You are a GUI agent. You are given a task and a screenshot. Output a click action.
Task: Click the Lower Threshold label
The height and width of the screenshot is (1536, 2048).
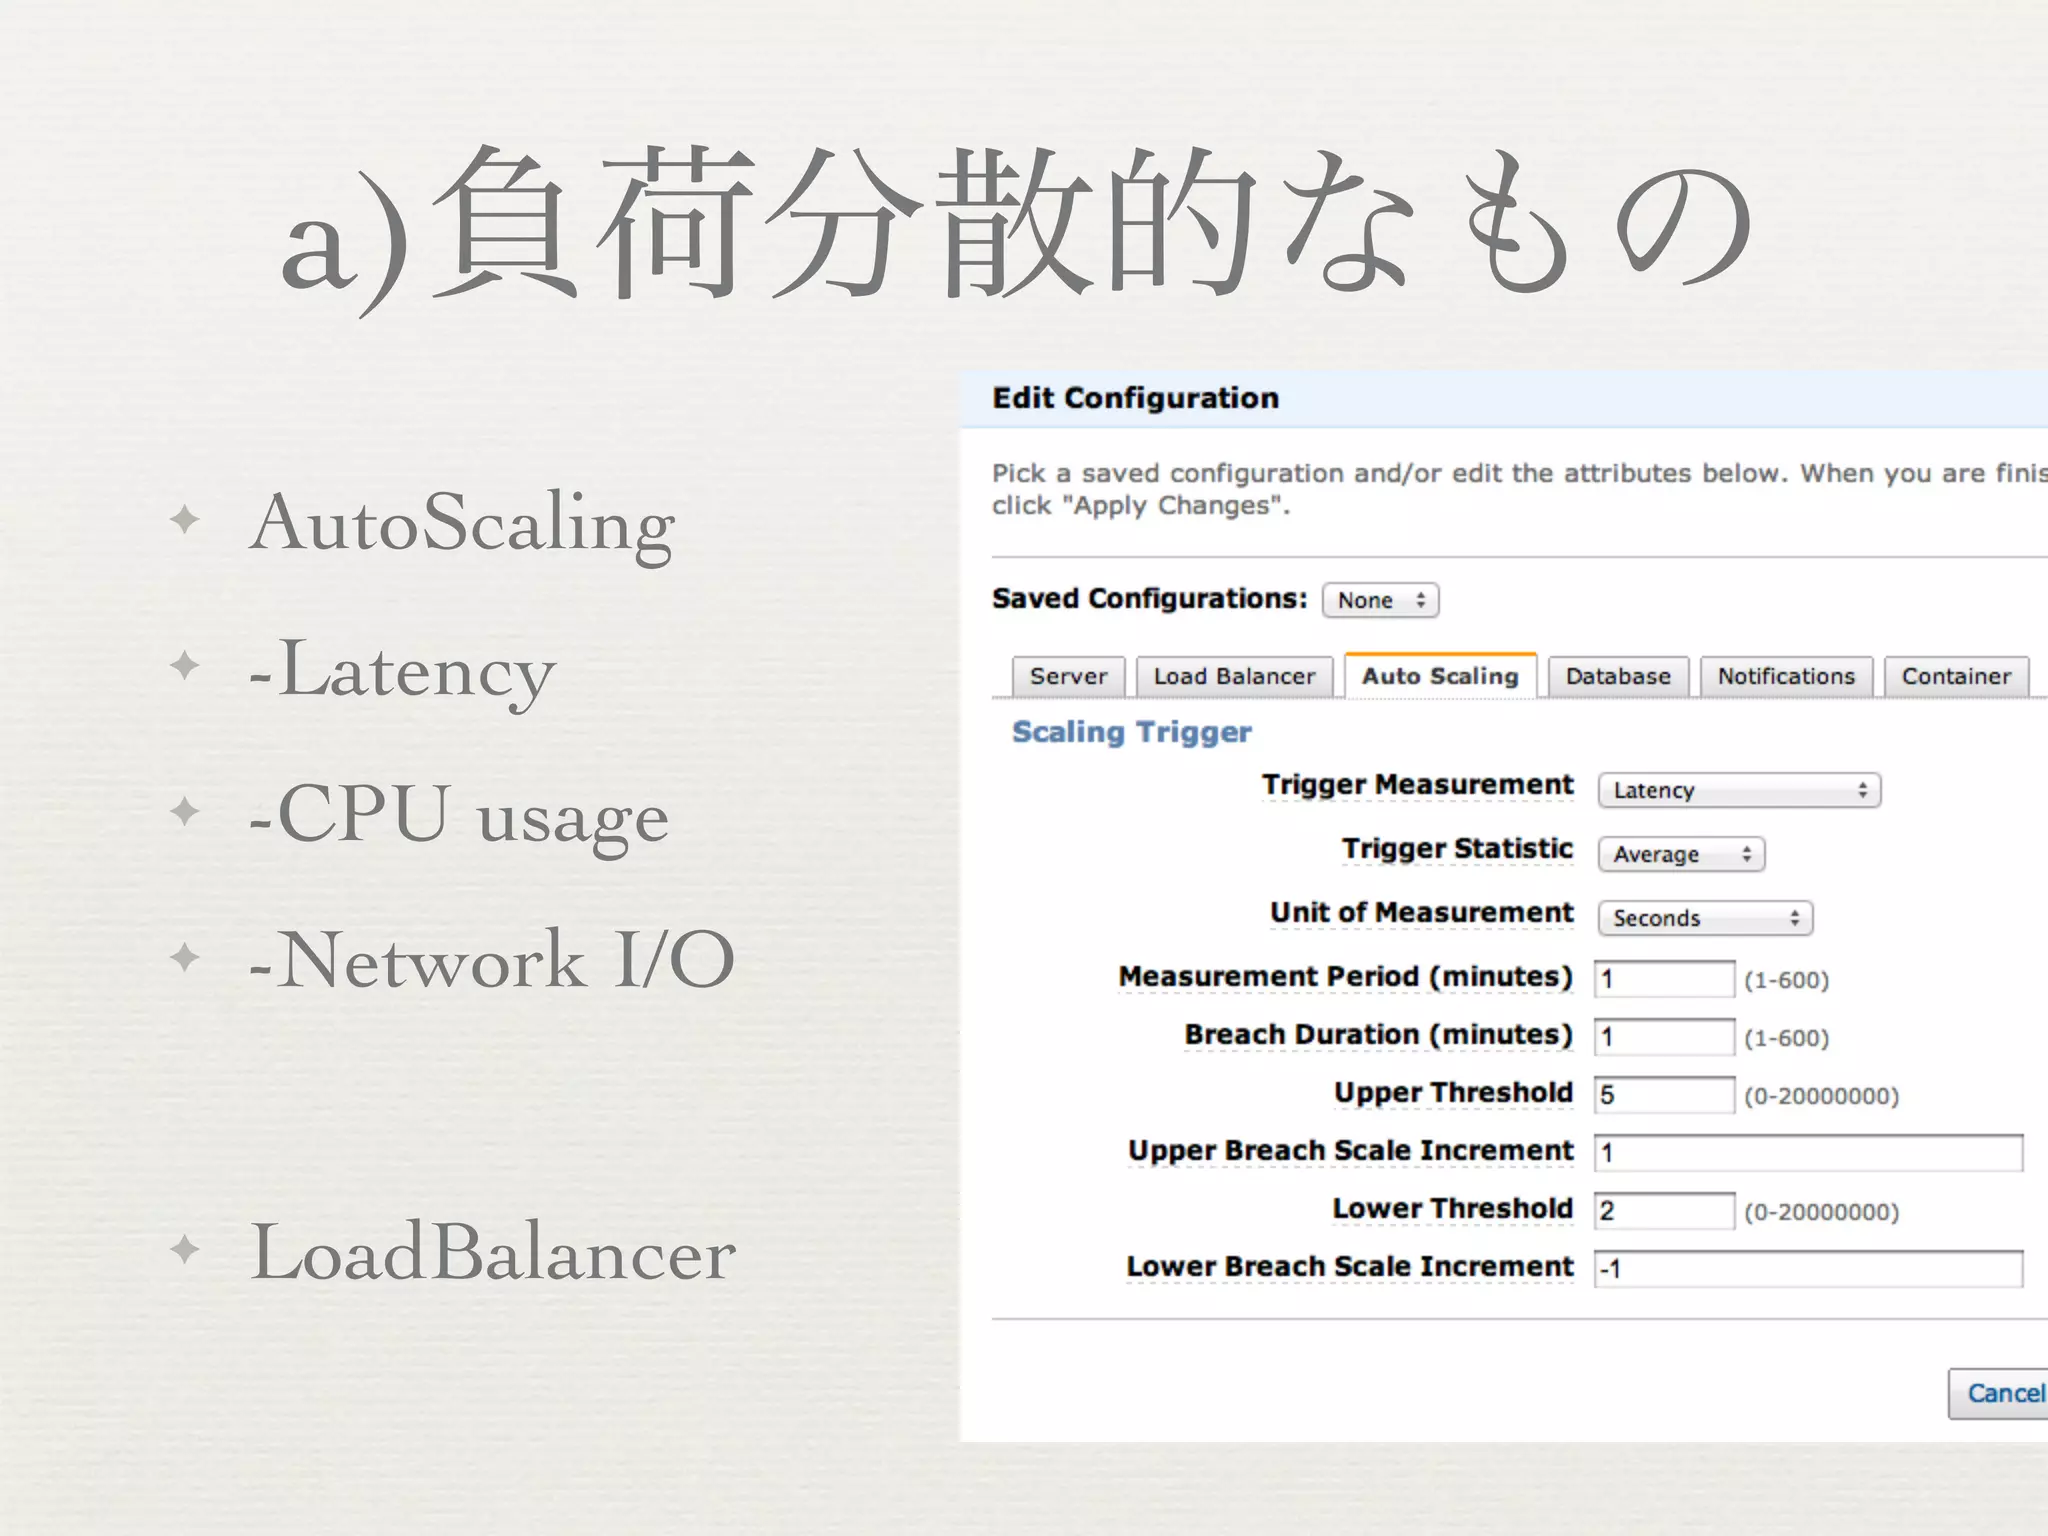(x=1453, y=1209)
